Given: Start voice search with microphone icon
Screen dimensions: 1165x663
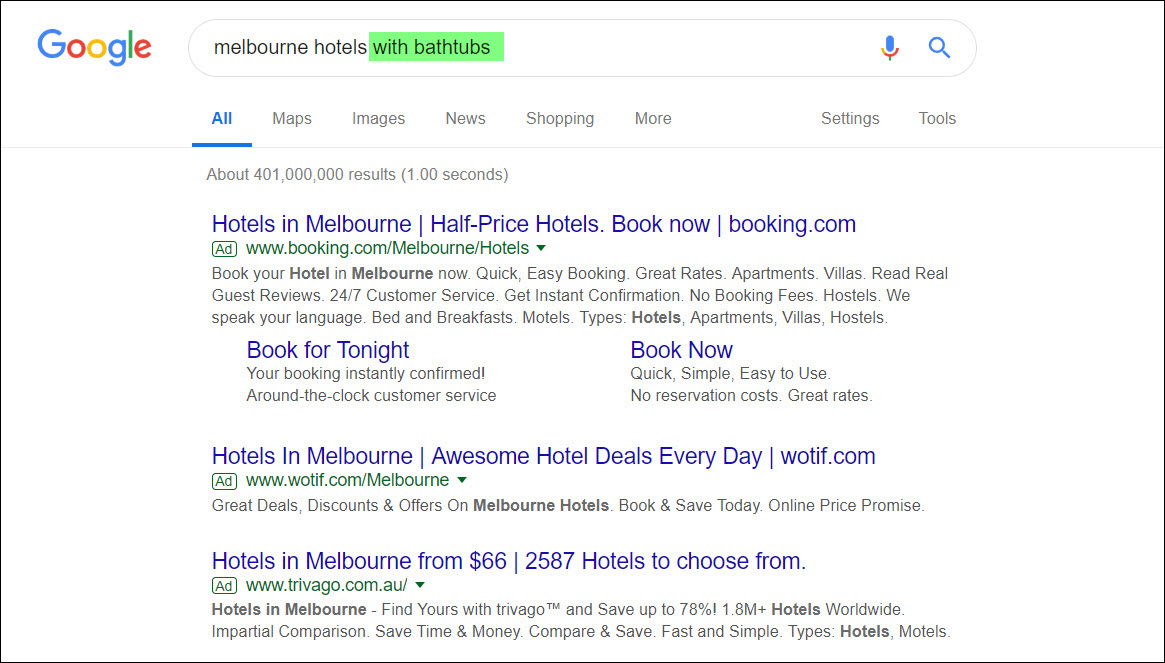Looking at the screenshot, I should point(889,48).
